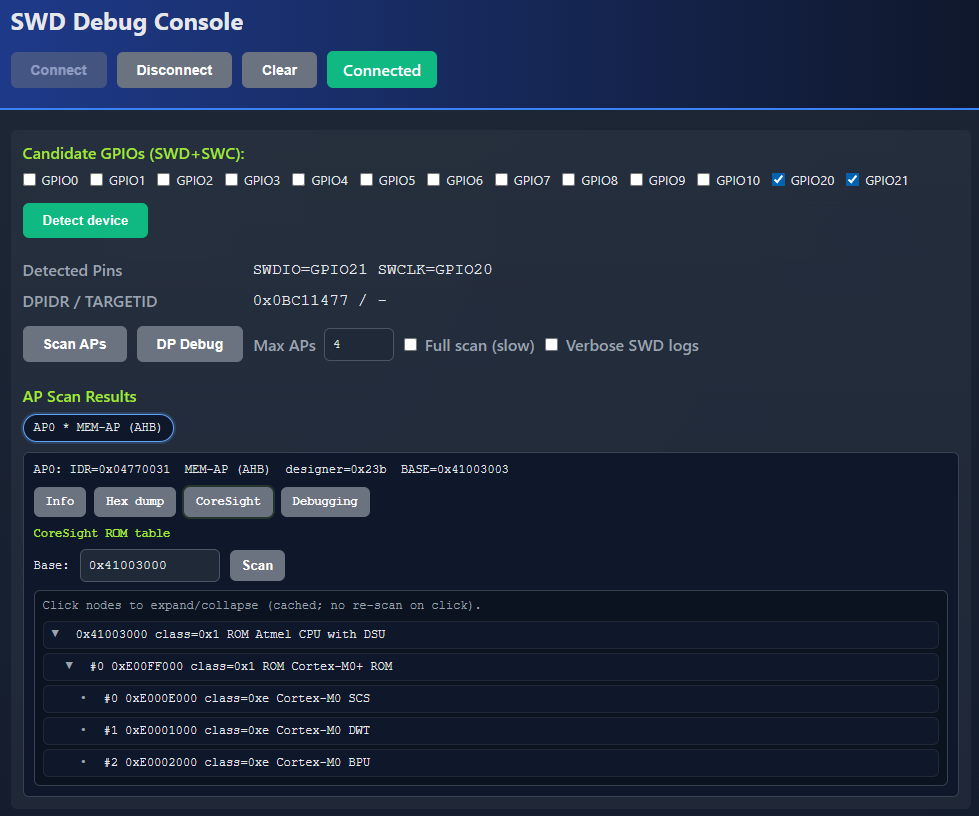979x816 pixels.
Task: Click the Max APs number field
Action: 358,345
